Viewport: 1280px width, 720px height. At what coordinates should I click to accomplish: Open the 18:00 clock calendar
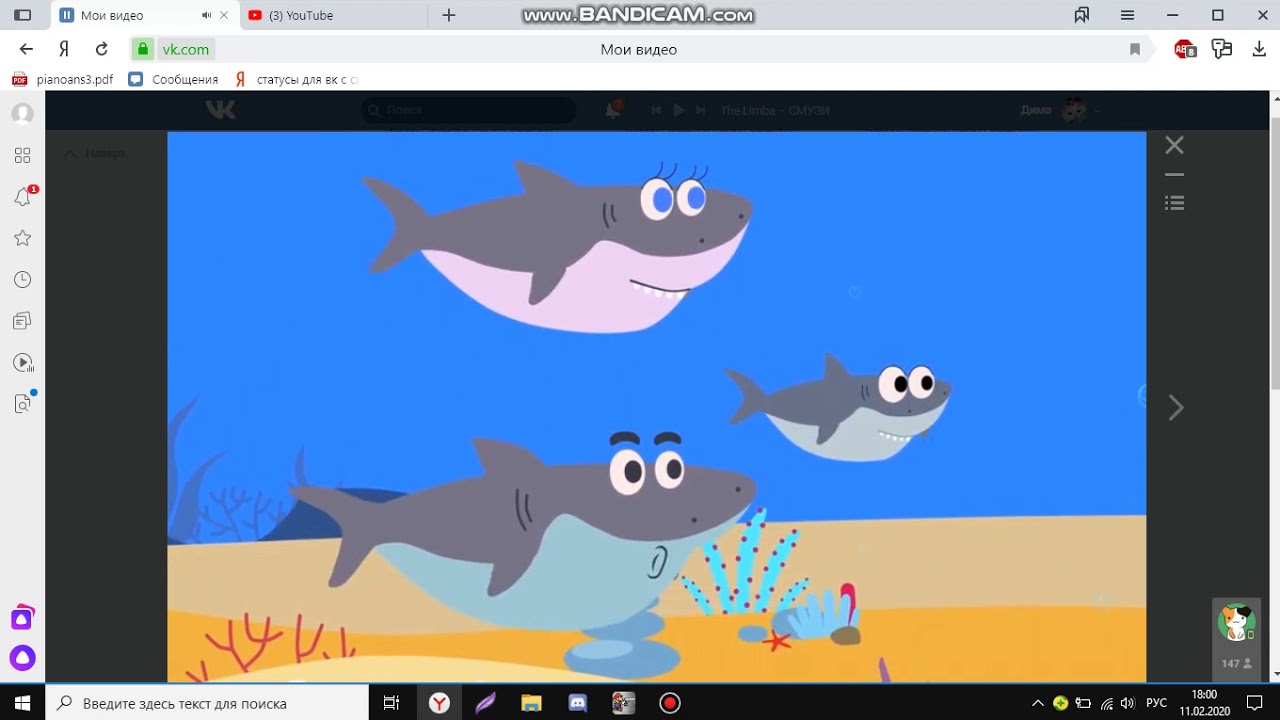click(x=1204, y=703)
